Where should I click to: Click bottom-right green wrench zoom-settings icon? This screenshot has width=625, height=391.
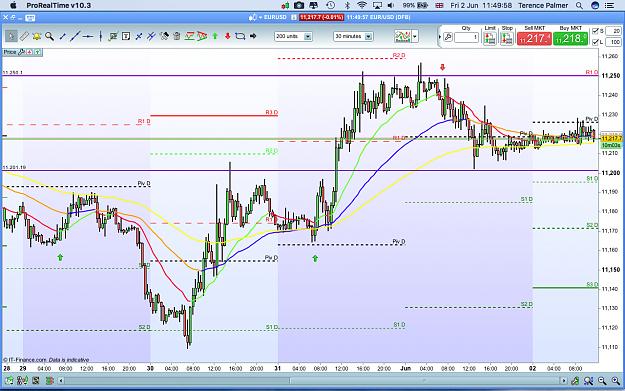(x=574, y=381)
